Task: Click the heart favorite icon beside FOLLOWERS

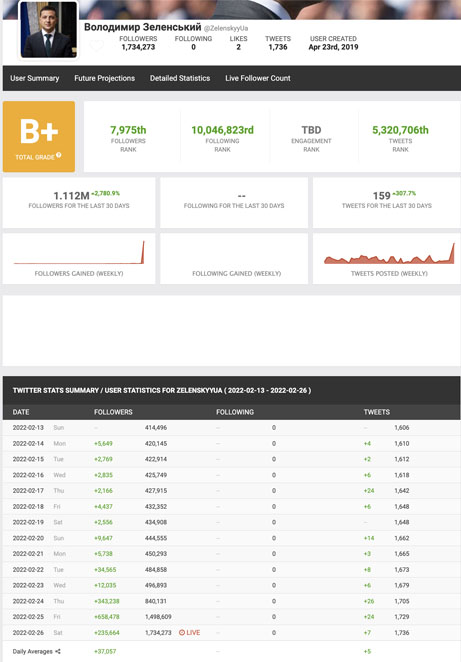Action: (x=96, y=45)
